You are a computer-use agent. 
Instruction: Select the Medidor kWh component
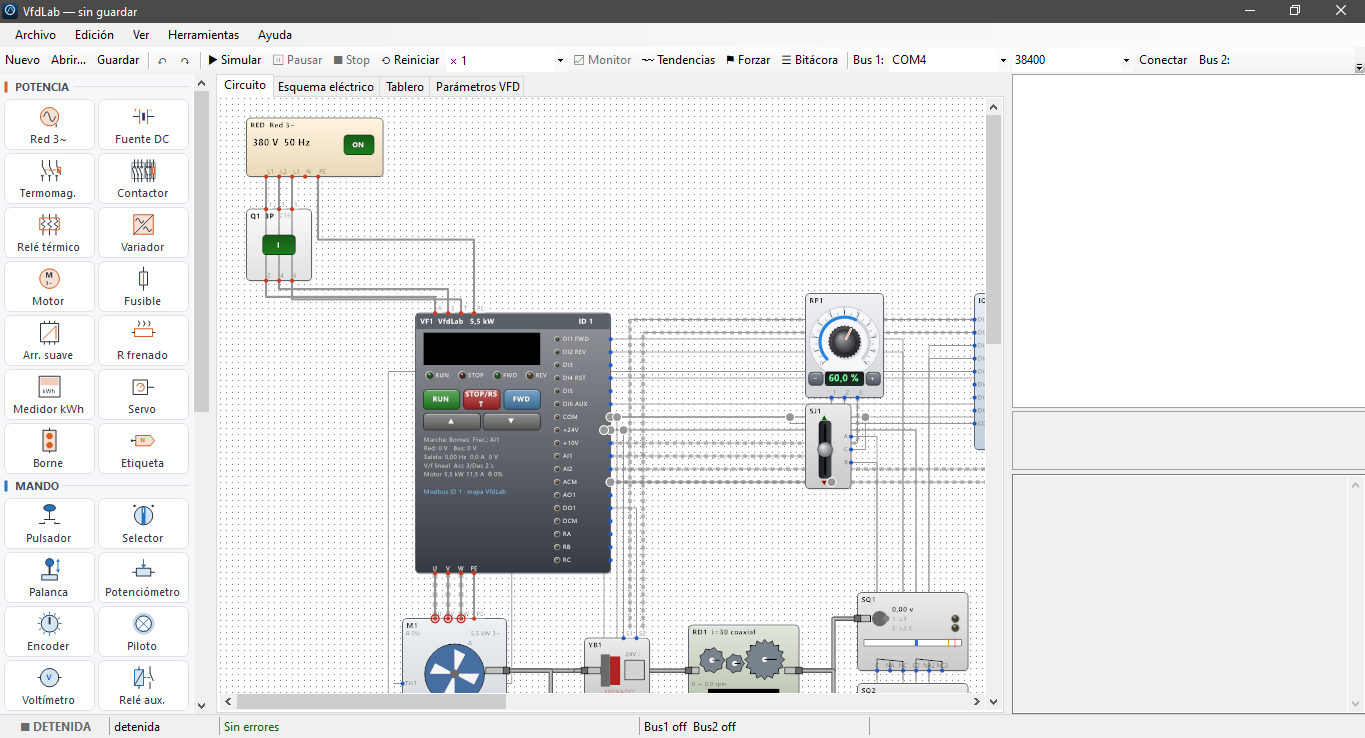pyautogui.click(x=49, y=394)
